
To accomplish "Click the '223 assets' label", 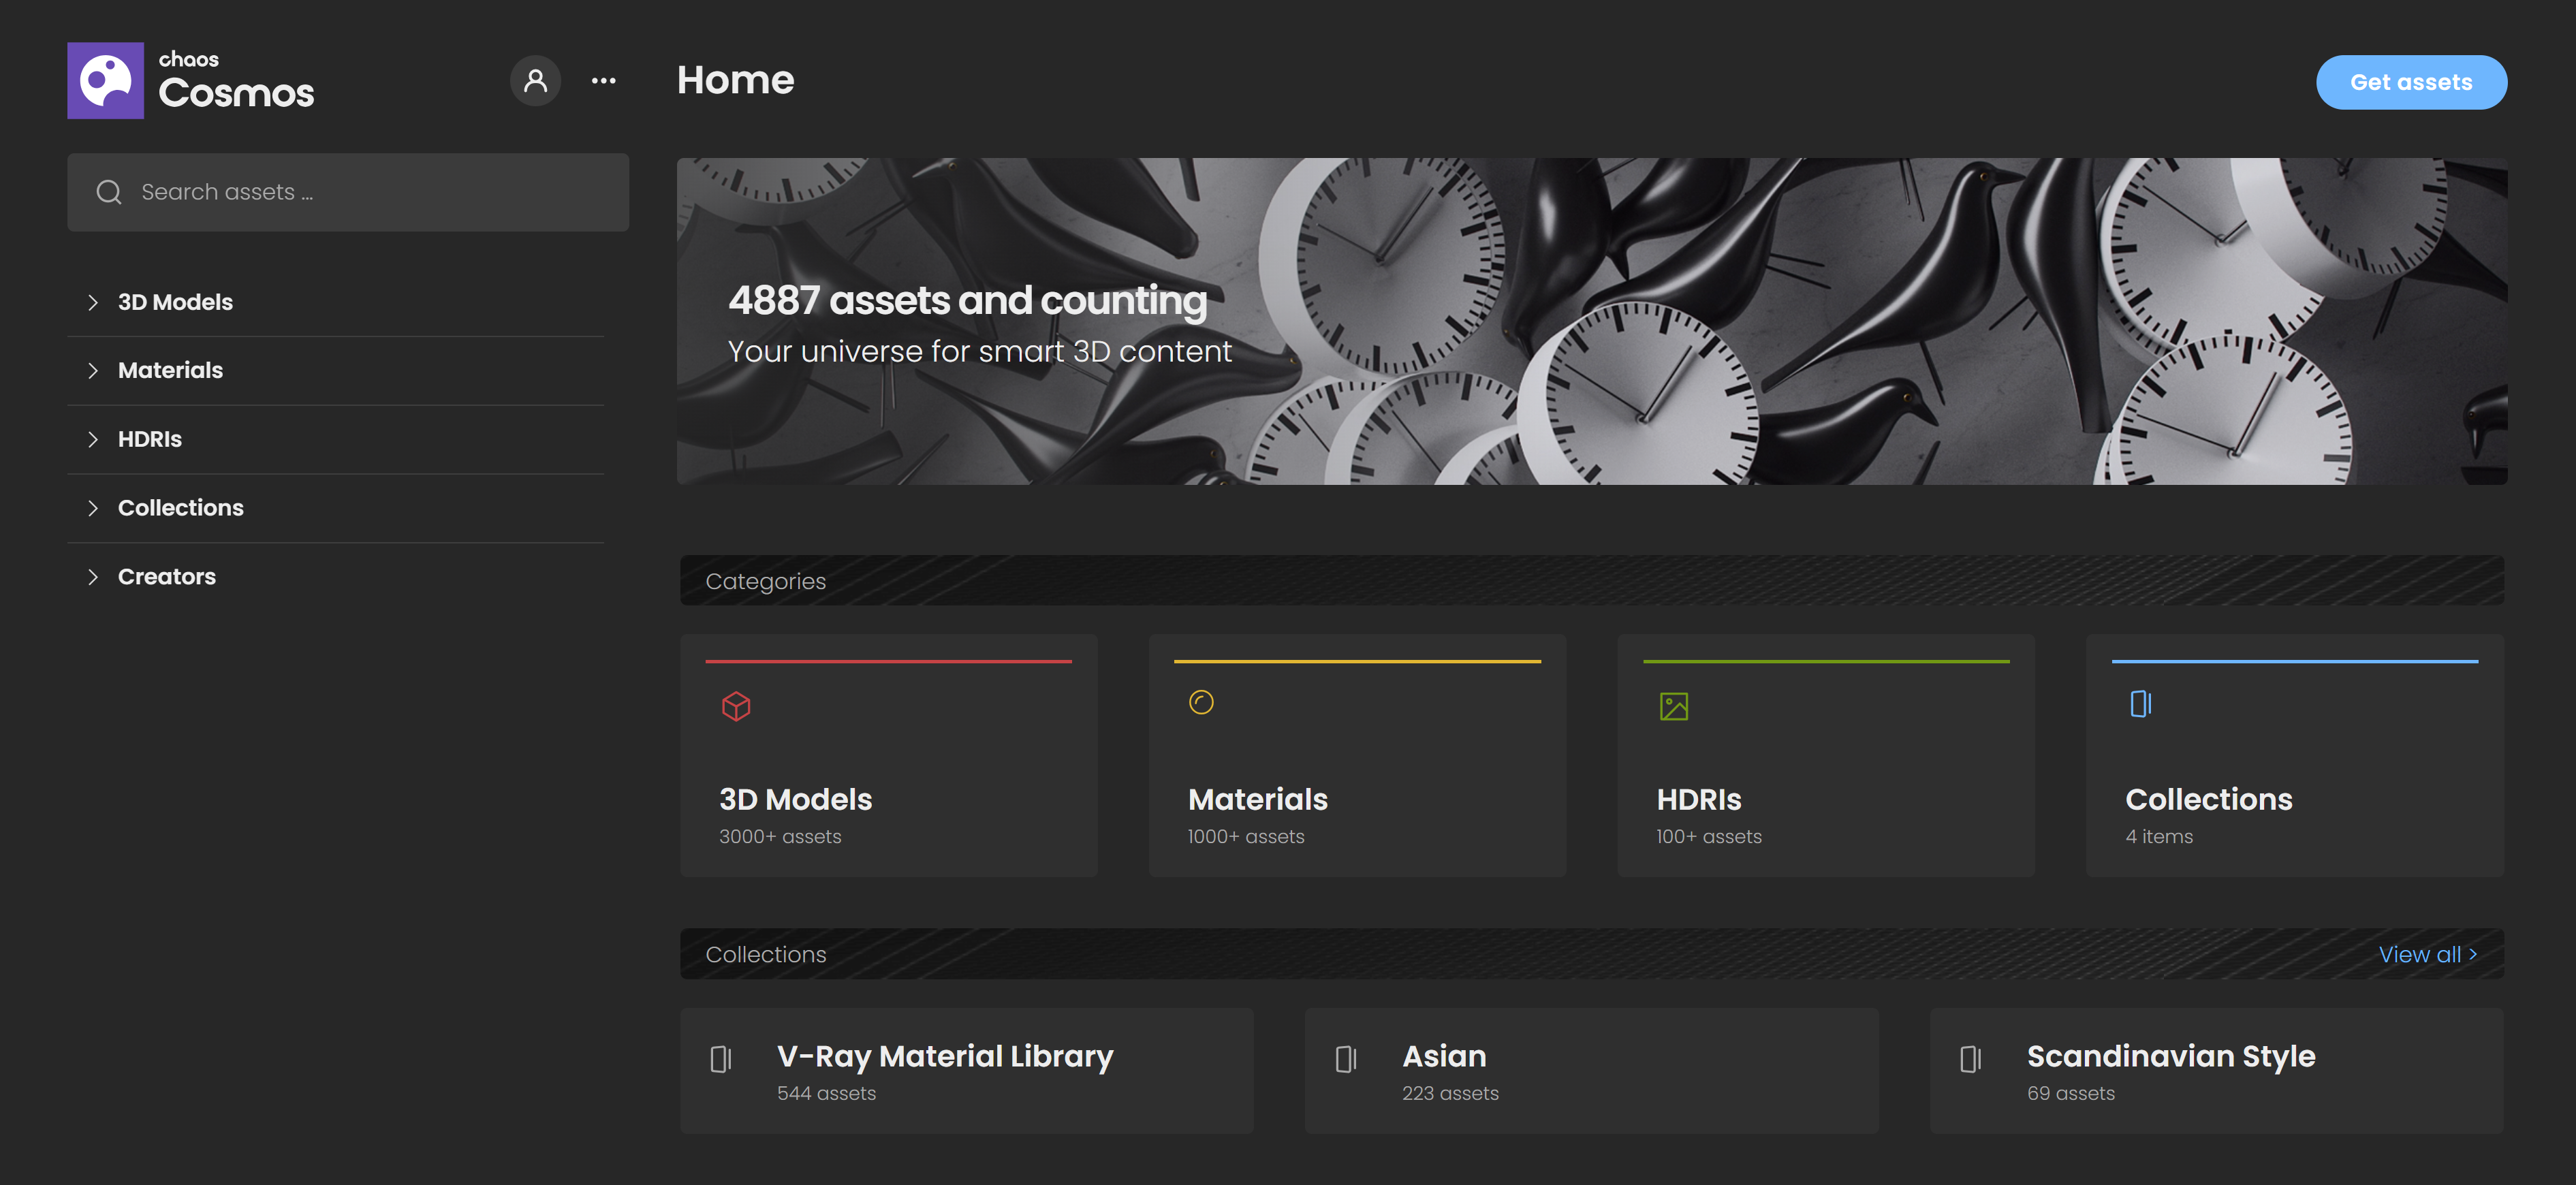I will tap(1450, 1094).
